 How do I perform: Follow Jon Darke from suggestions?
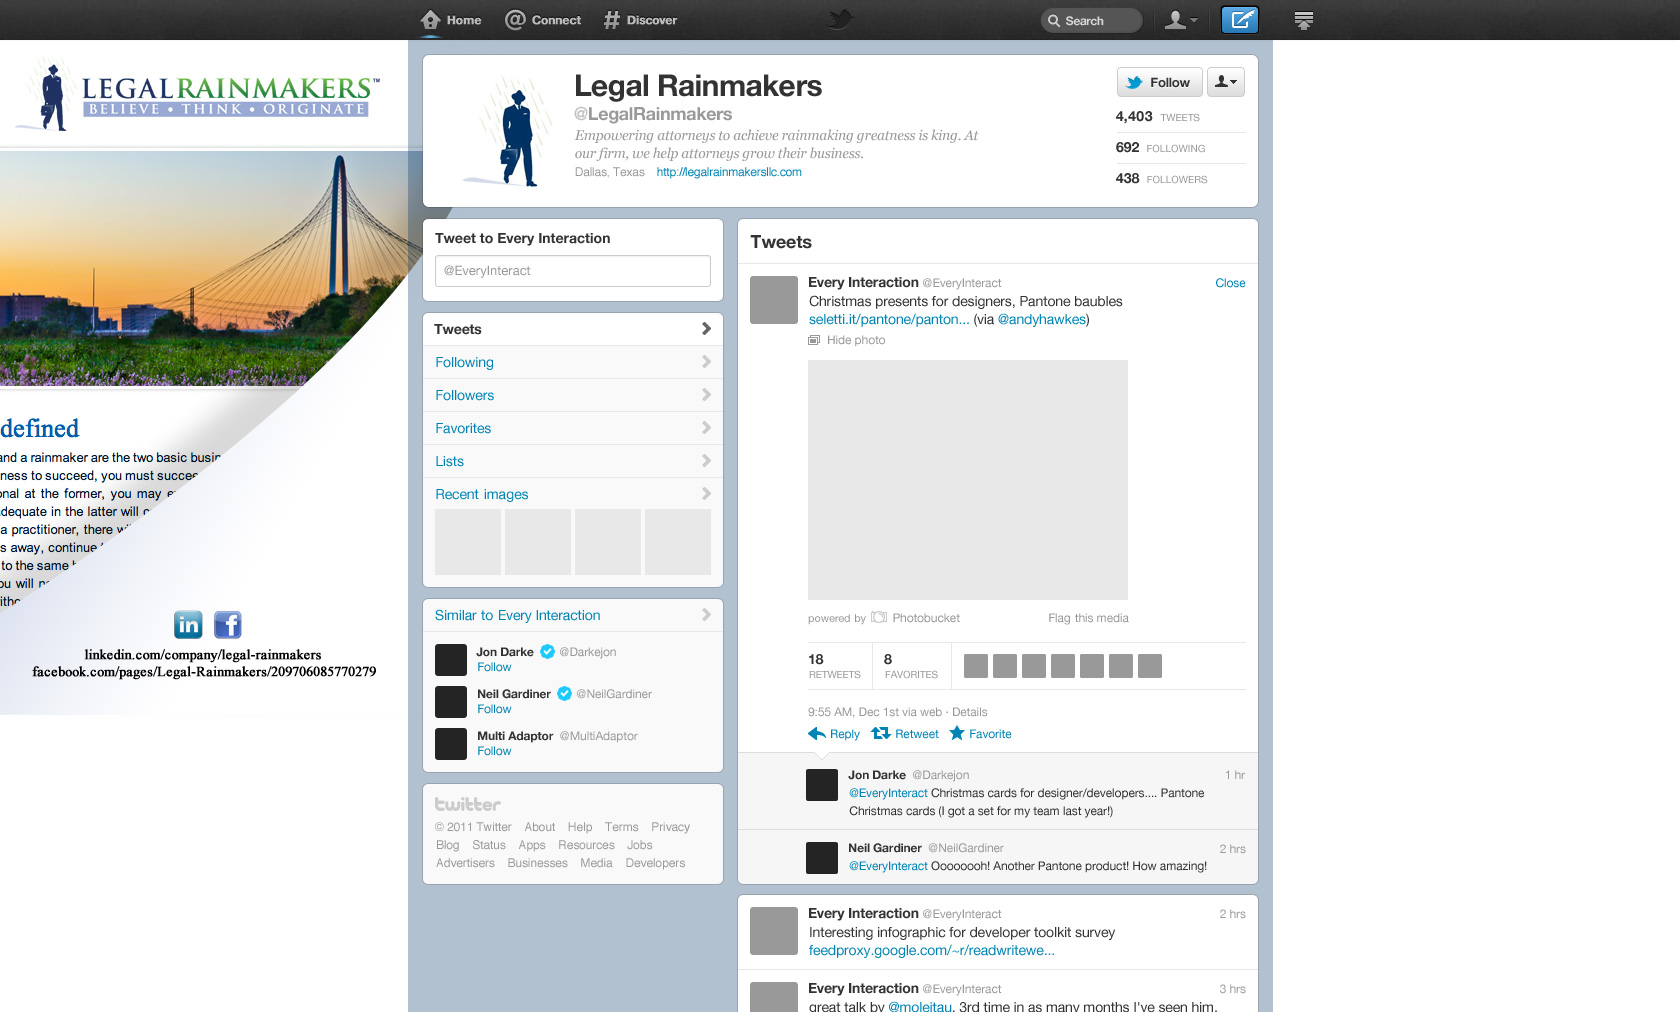point(494,667)
